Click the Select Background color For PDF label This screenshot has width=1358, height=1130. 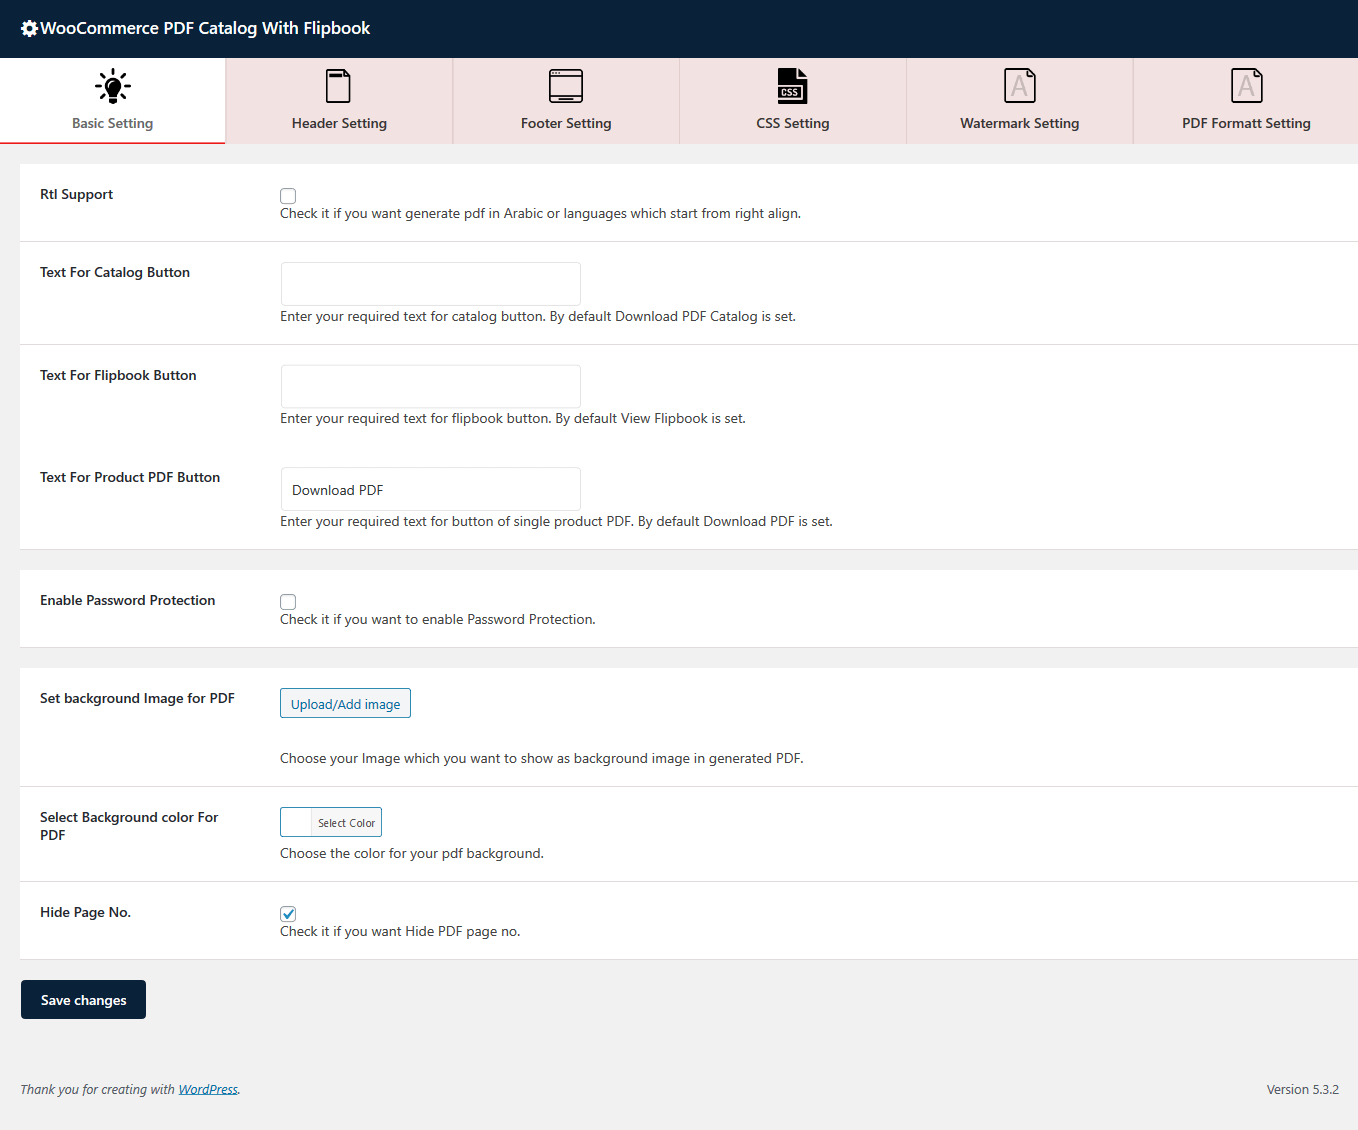click(x=129, y=826)
